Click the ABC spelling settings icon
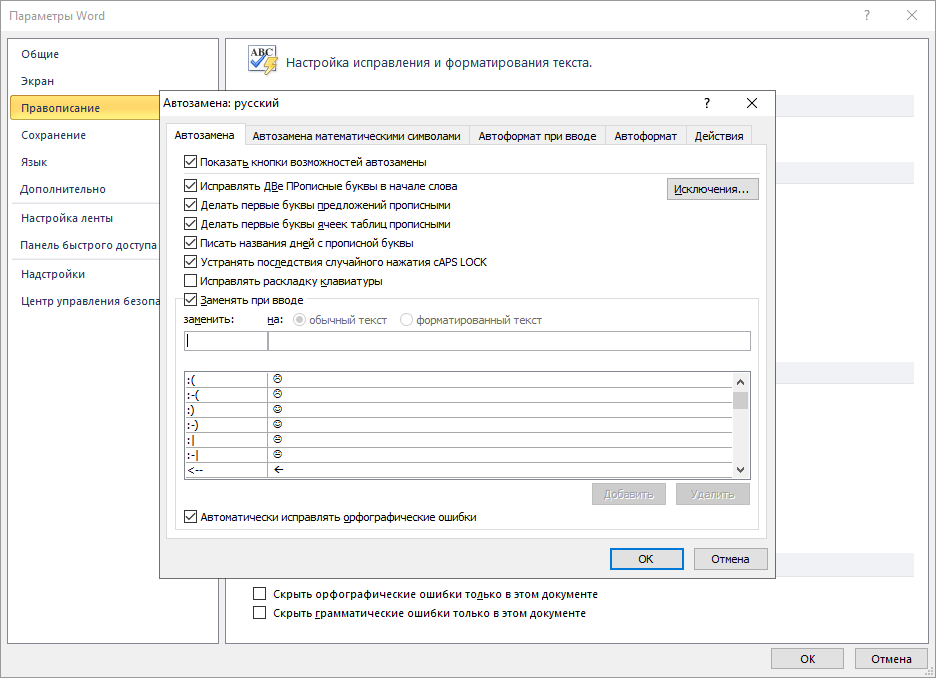The height and width of the screenshot is (678, 936). pos(262,61)
